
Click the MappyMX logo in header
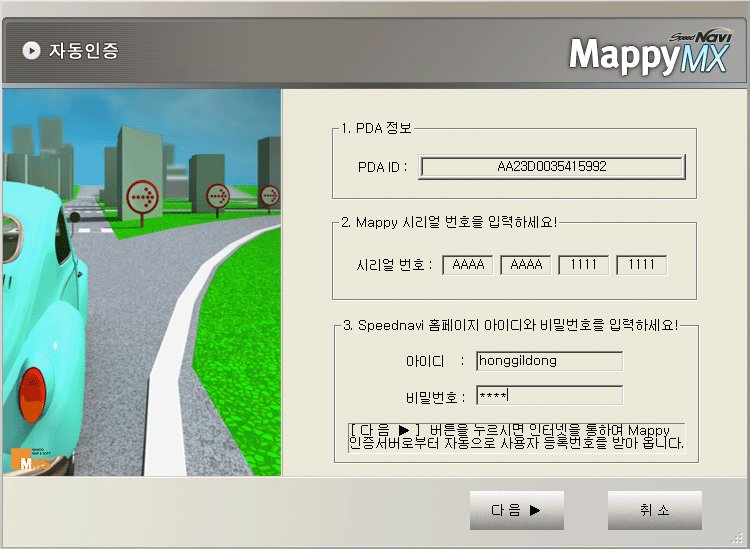pos(651,52)
